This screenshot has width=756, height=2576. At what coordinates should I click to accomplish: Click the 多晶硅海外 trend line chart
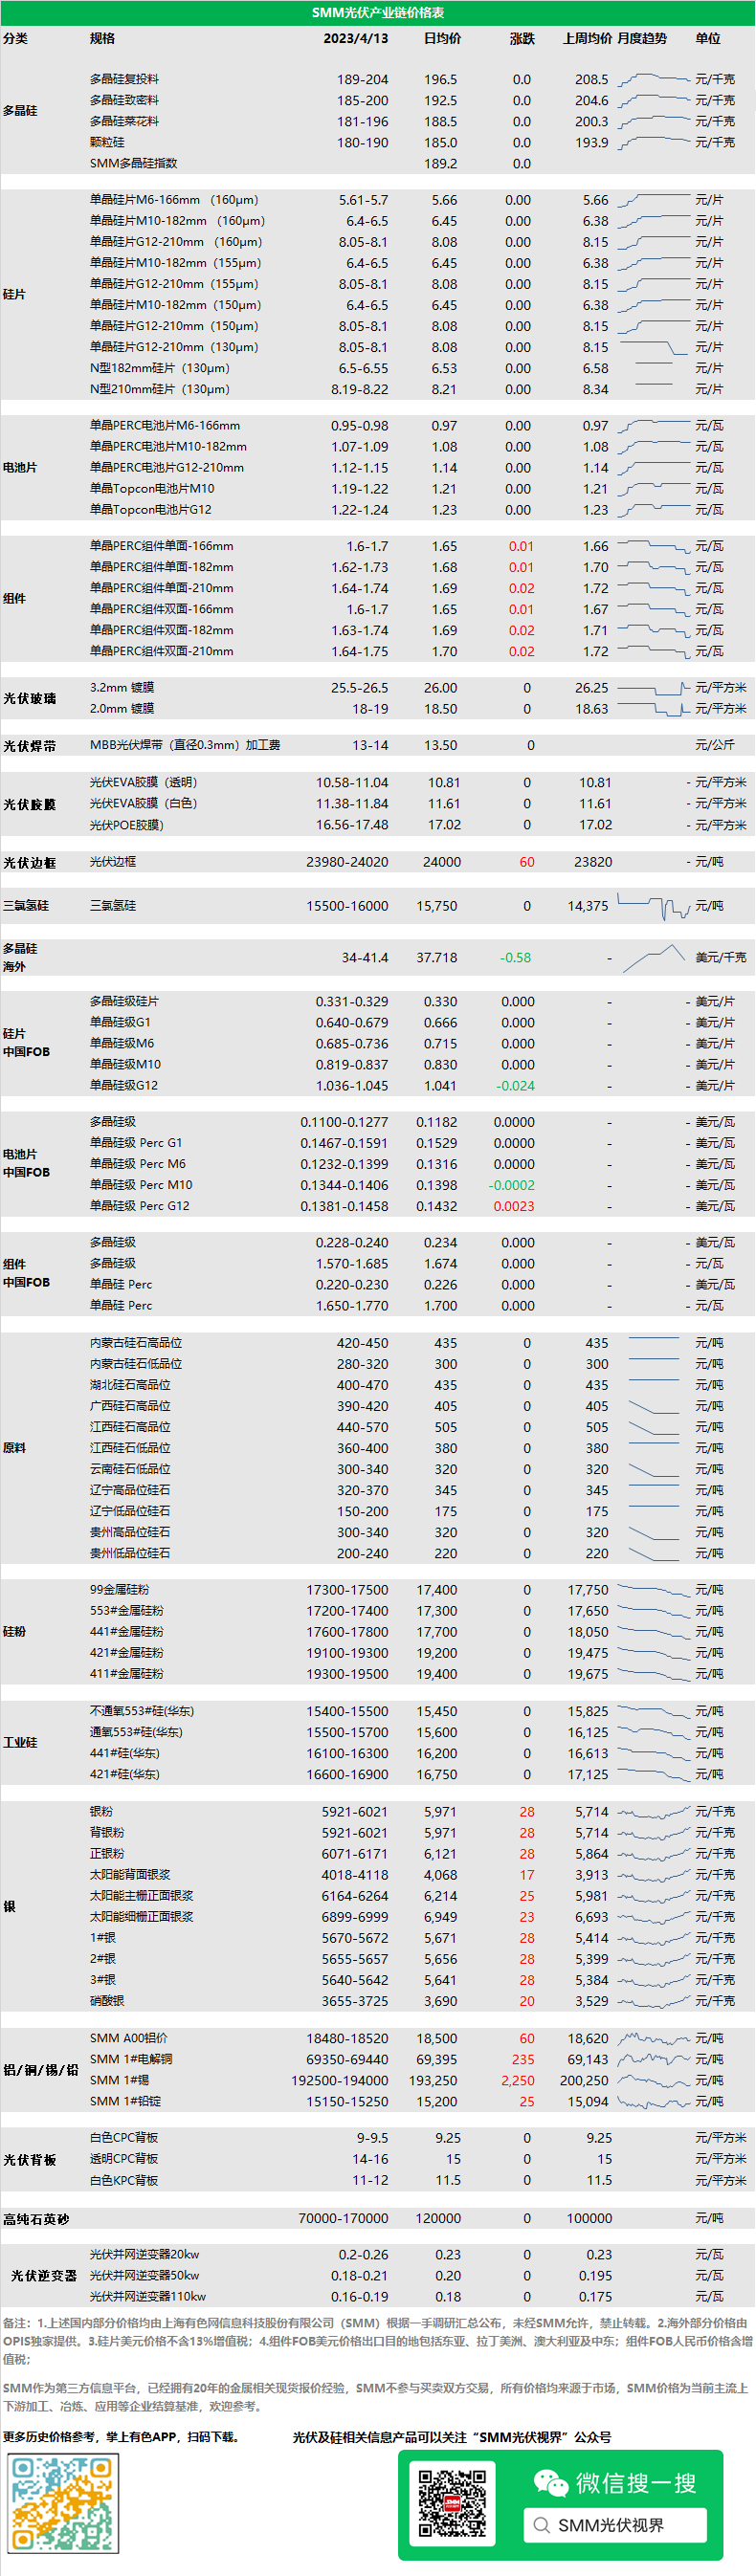coord(653,958)
